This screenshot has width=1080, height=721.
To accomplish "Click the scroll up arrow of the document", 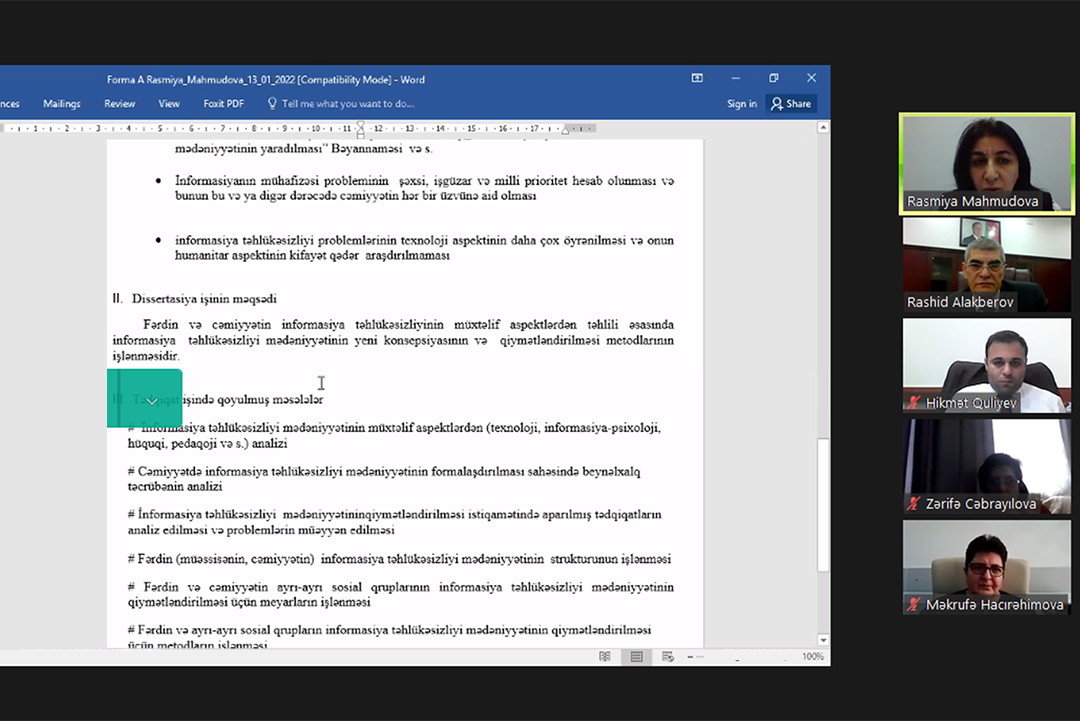I will tap(823, 128).
